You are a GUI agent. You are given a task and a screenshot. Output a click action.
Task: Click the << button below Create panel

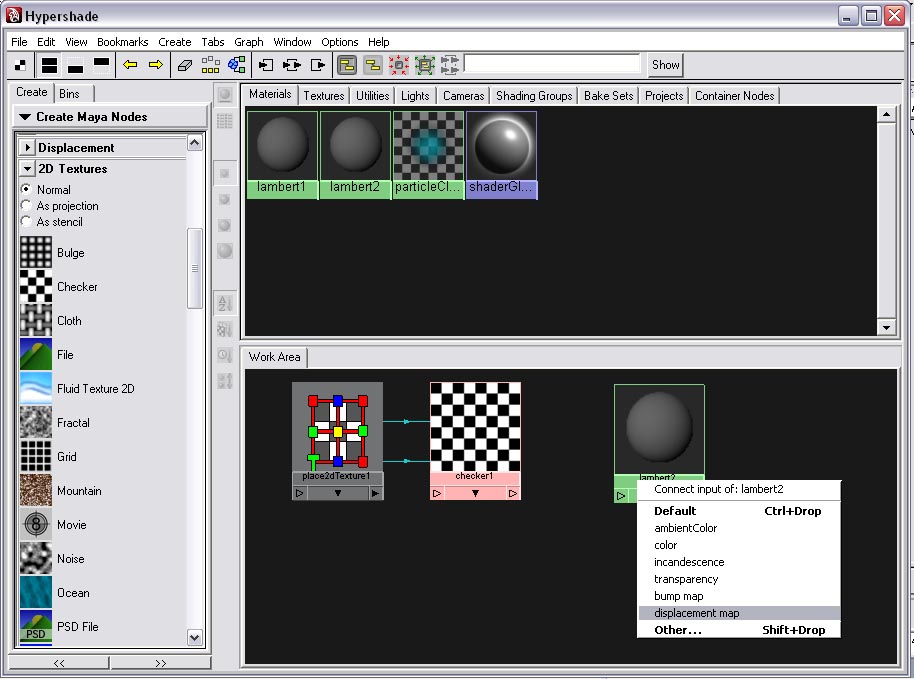(59, 663)
